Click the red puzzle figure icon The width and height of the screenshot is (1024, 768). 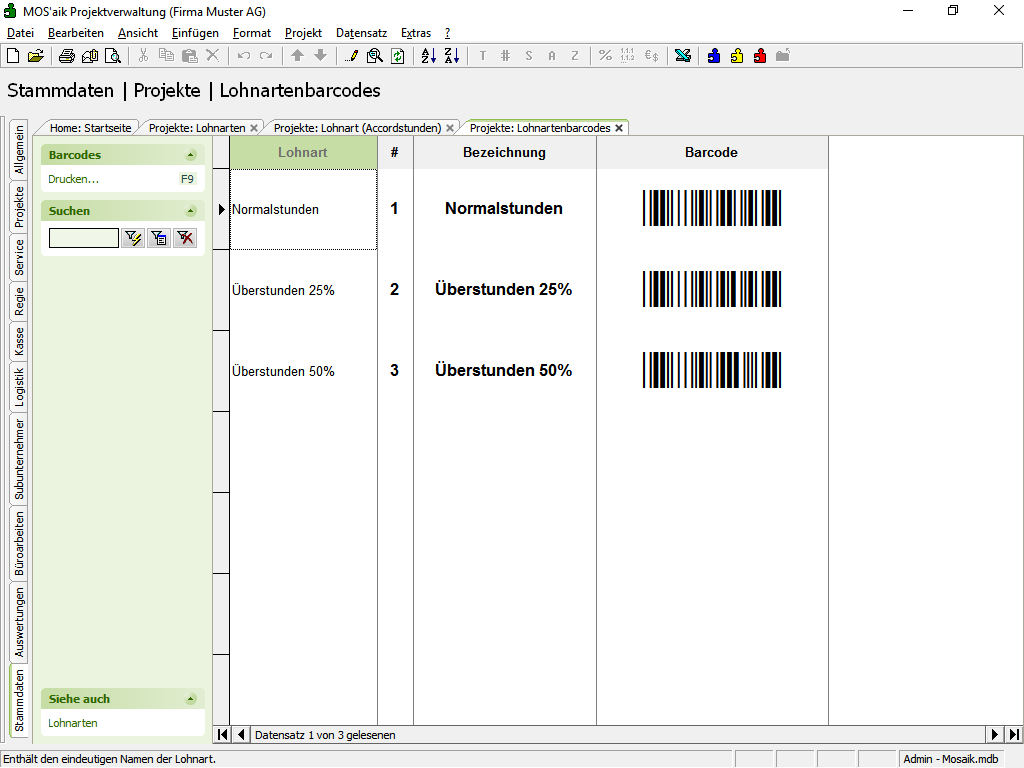(760, 56)
